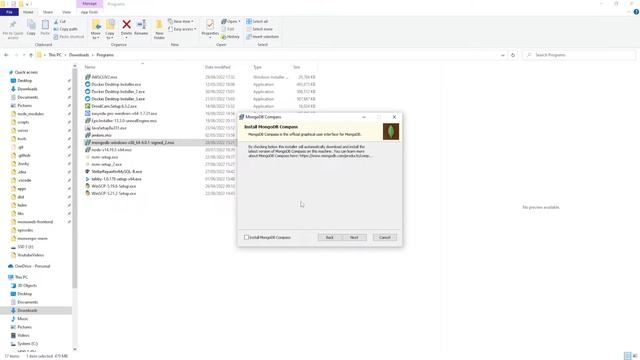Image resolution: width=640 pixels, height=360 pixels.
Task: Sort files by the Type column
Action: [x=257, y=67]
